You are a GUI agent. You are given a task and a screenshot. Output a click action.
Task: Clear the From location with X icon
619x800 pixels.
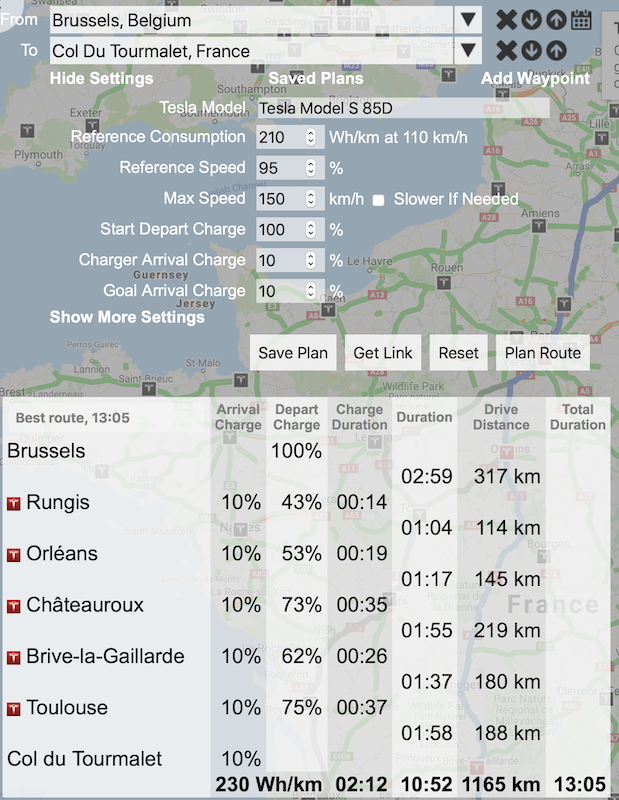point(506,20)
